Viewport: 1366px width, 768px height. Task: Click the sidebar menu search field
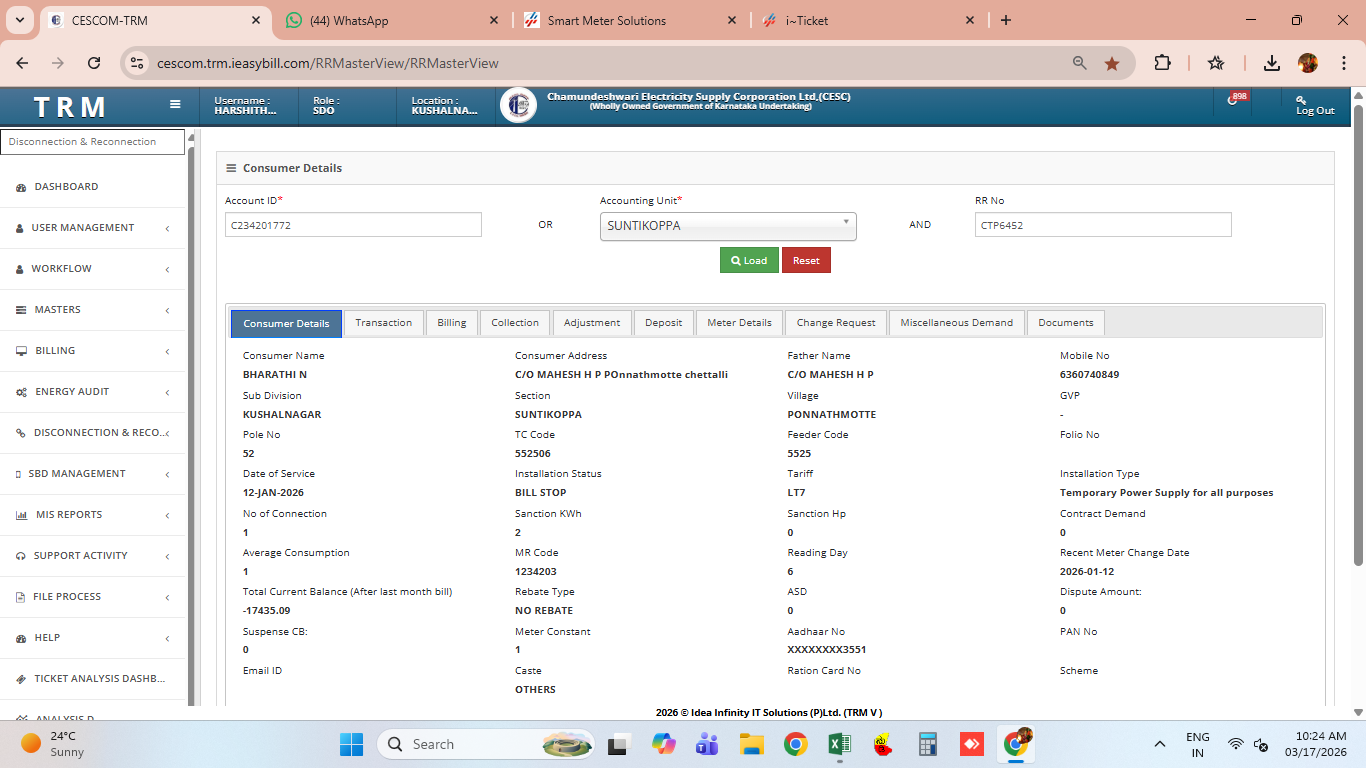(93, 142)
